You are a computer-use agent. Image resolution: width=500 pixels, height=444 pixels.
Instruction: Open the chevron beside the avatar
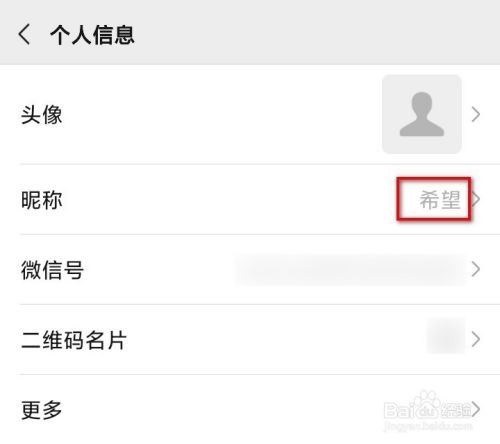click(476, 114)
